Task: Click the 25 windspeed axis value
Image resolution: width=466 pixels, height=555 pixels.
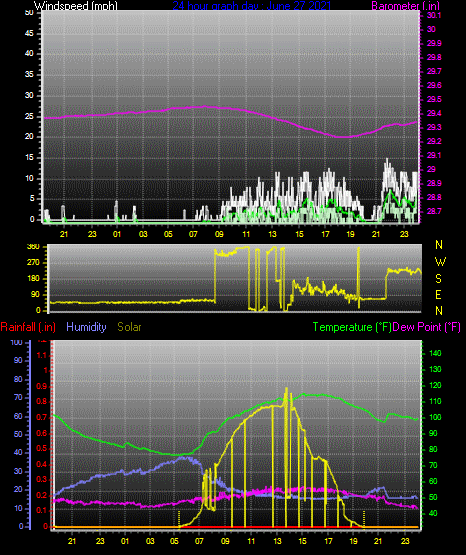Action: point(29,116)
